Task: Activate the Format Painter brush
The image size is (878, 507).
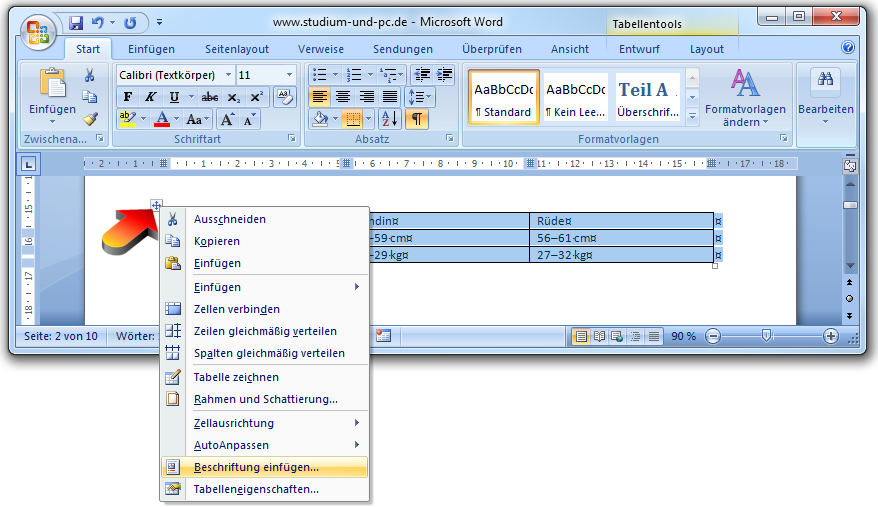Action: (x=90, y=118)
